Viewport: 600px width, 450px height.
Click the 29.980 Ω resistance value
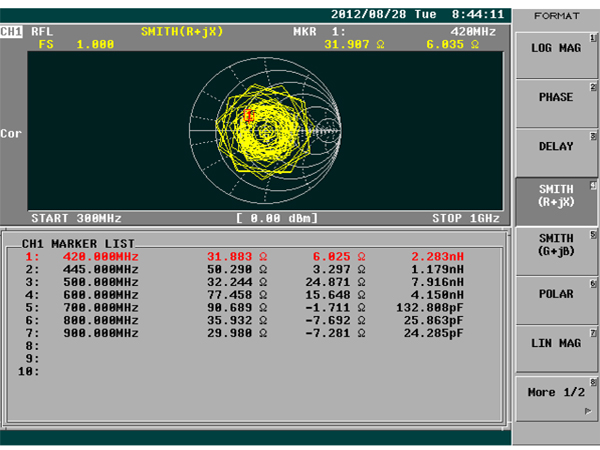coord(237,333)
